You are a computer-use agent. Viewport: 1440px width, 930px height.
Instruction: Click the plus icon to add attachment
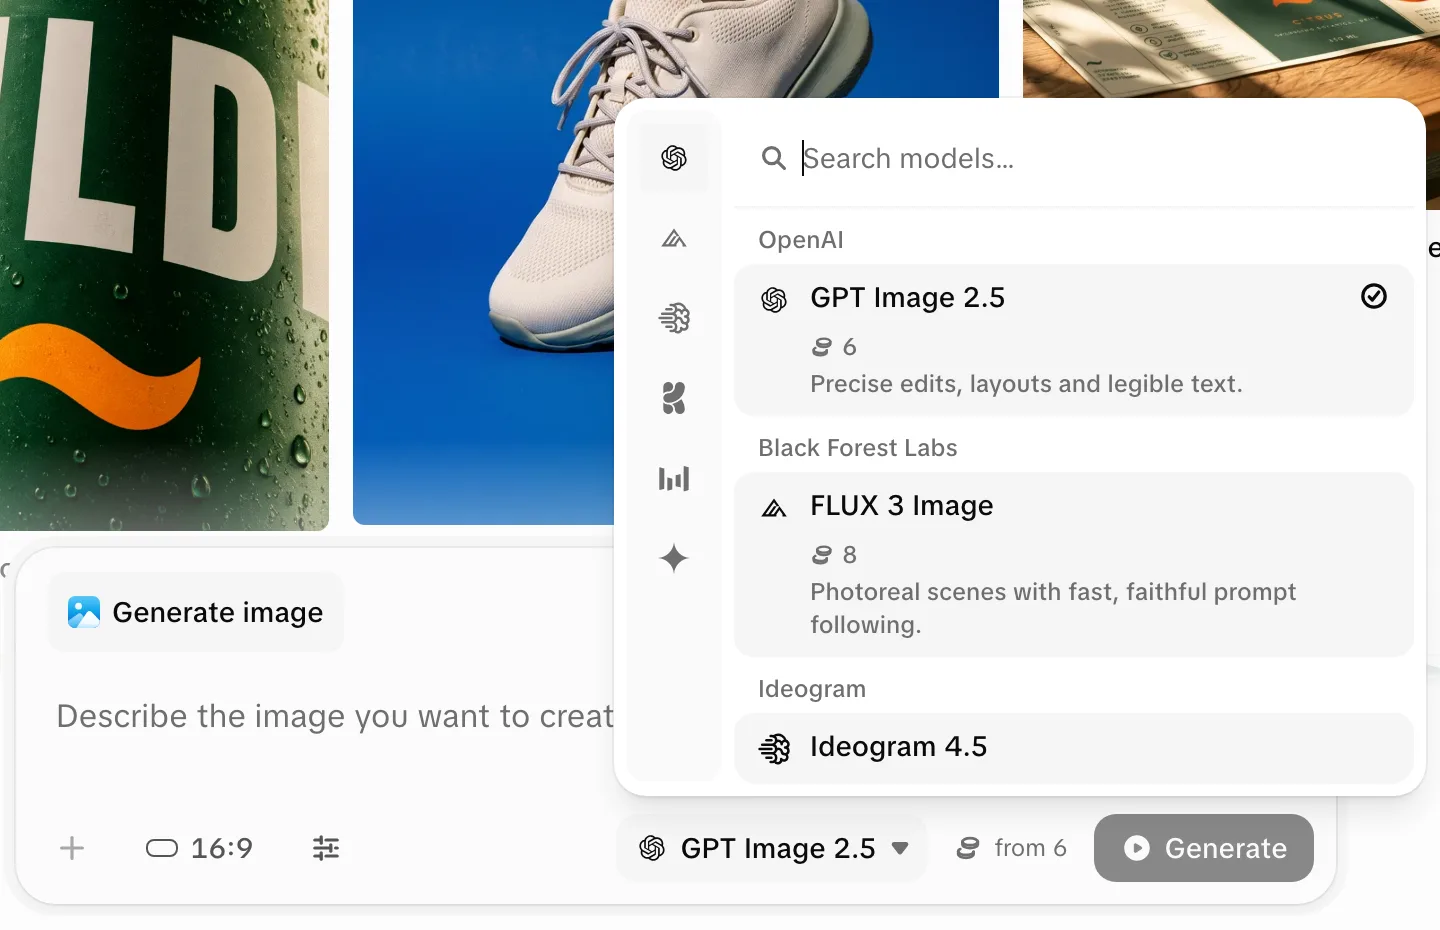click(72, 849)
